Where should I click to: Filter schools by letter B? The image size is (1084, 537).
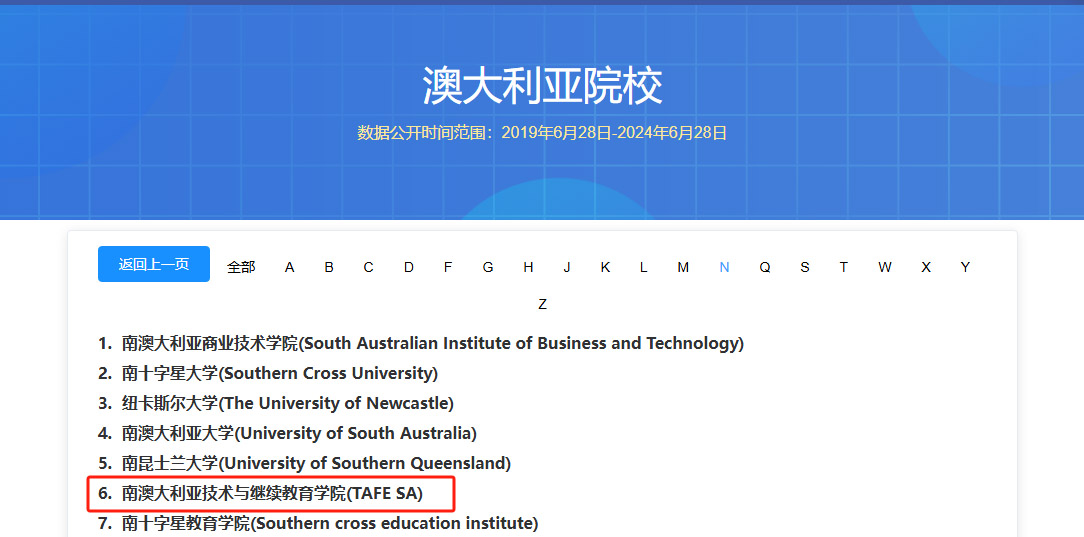pyautogui.click(x=329, y=267)
